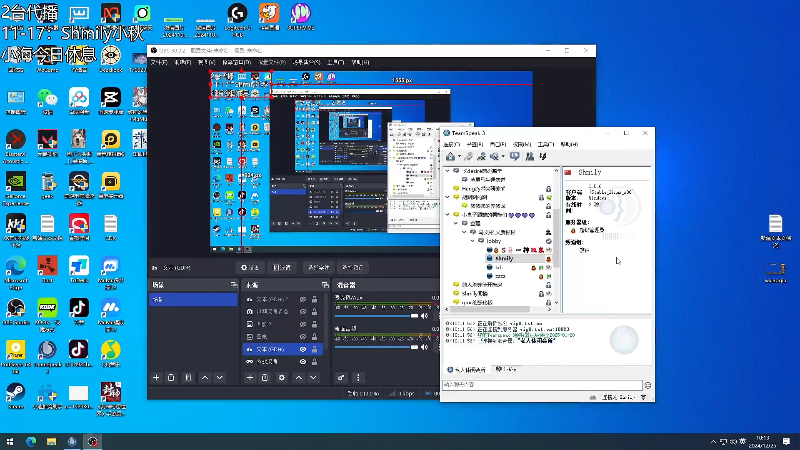Open GeForce Experience desktop shortcut

tap(16, 188)
